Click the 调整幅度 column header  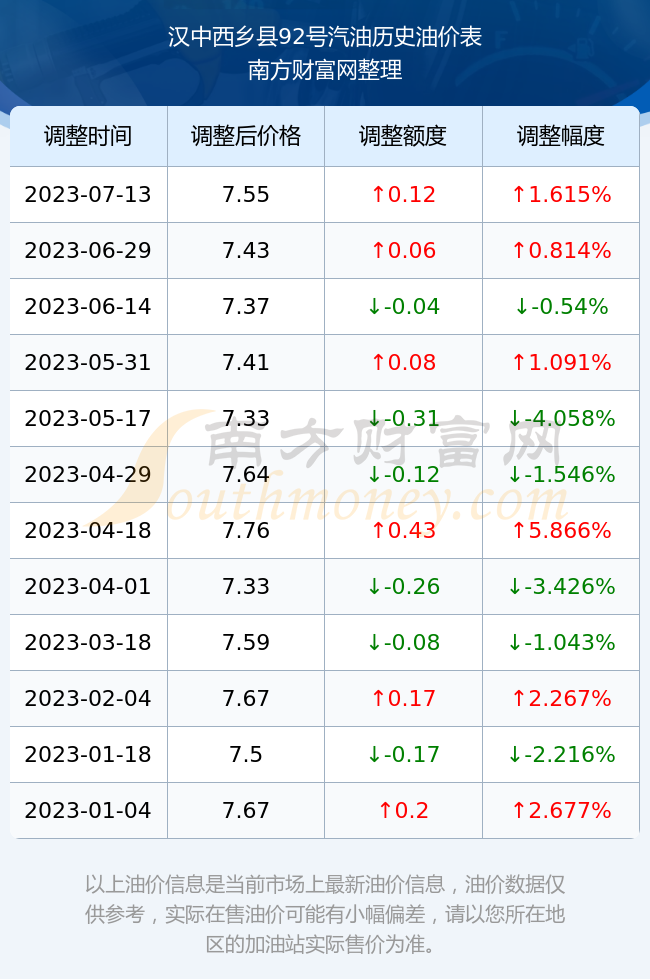coord(561,136)
